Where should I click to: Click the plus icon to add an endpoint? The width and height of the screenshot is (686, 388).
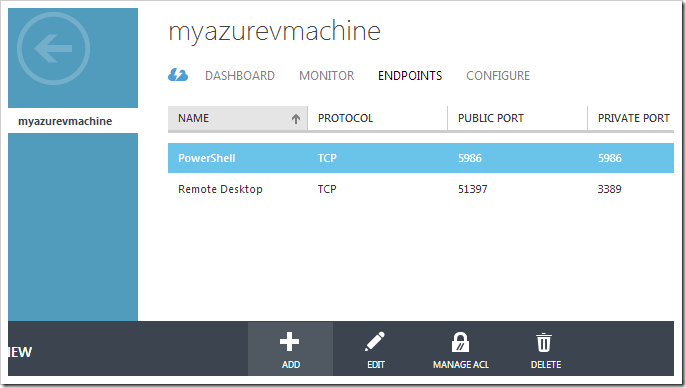tap(290, 342)
